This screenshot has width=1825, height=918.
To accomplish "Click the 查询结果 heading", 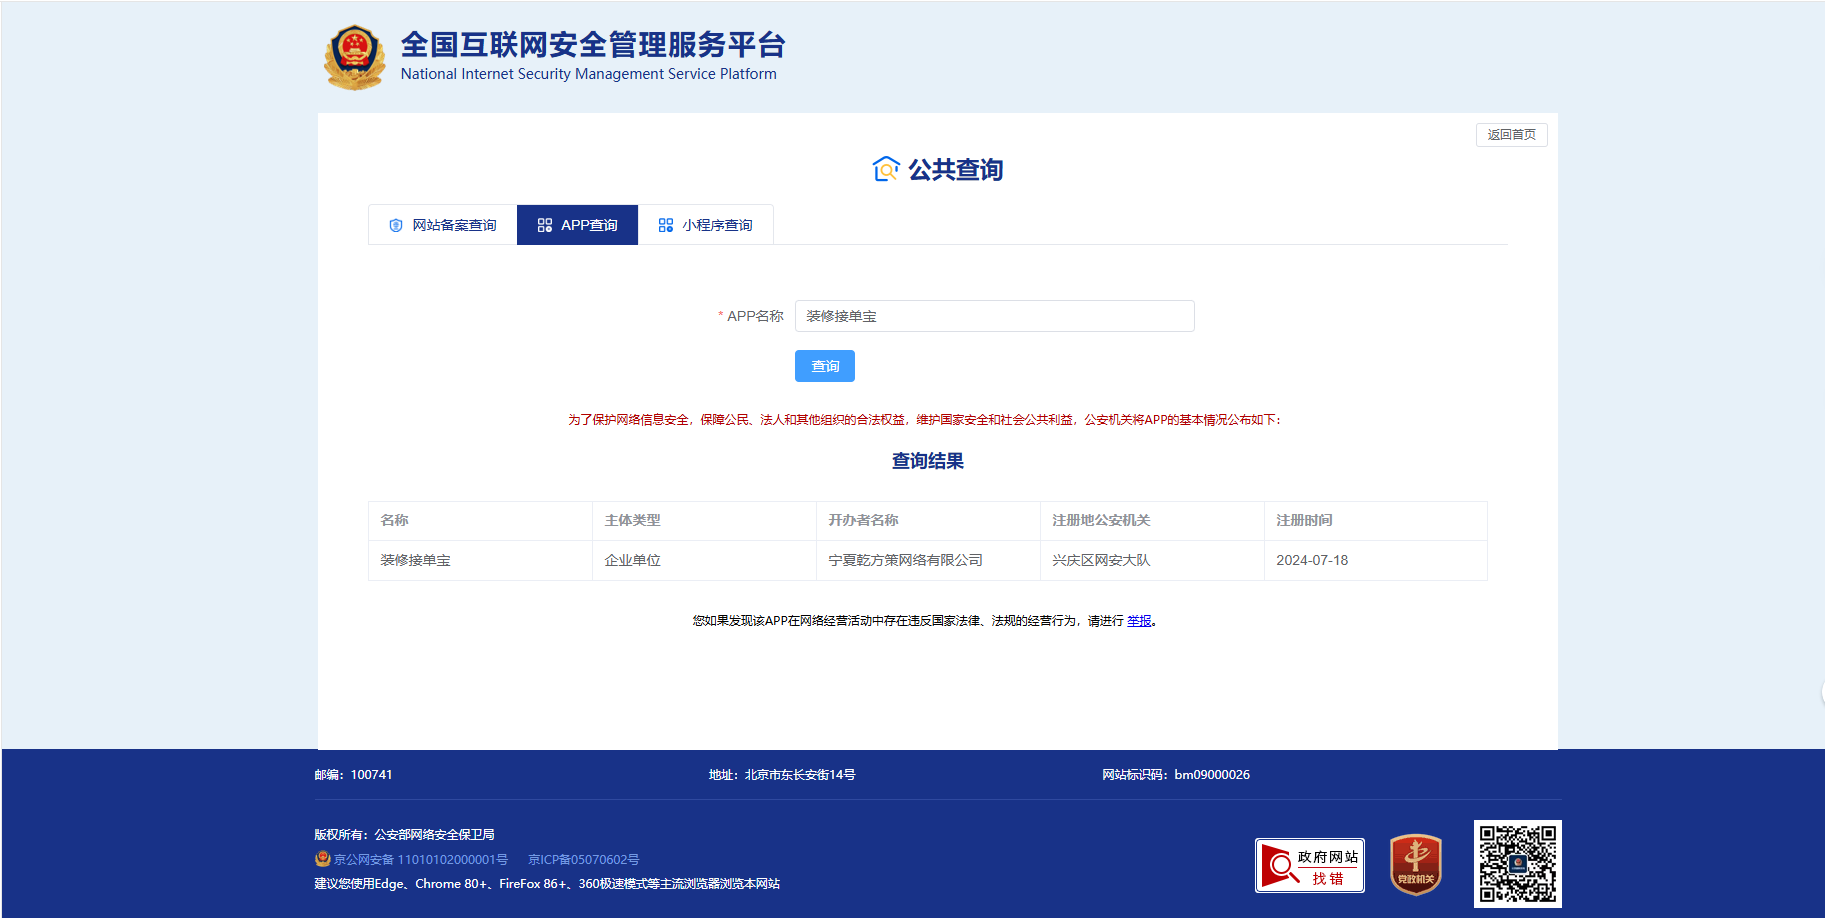I will (928, 461).
